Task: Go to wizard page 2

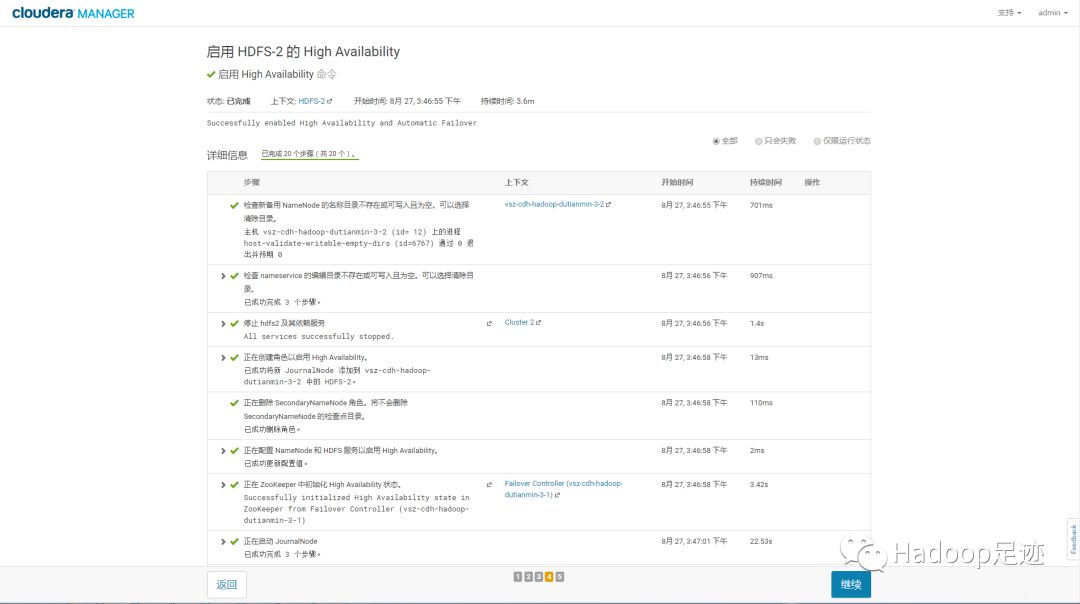Action: 528,577
